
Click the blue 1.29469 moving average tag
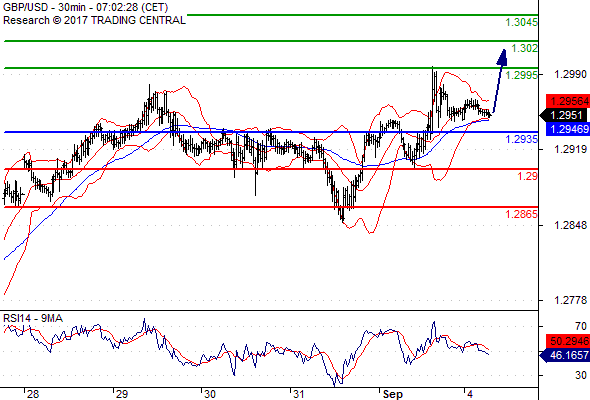pos(567,129)
